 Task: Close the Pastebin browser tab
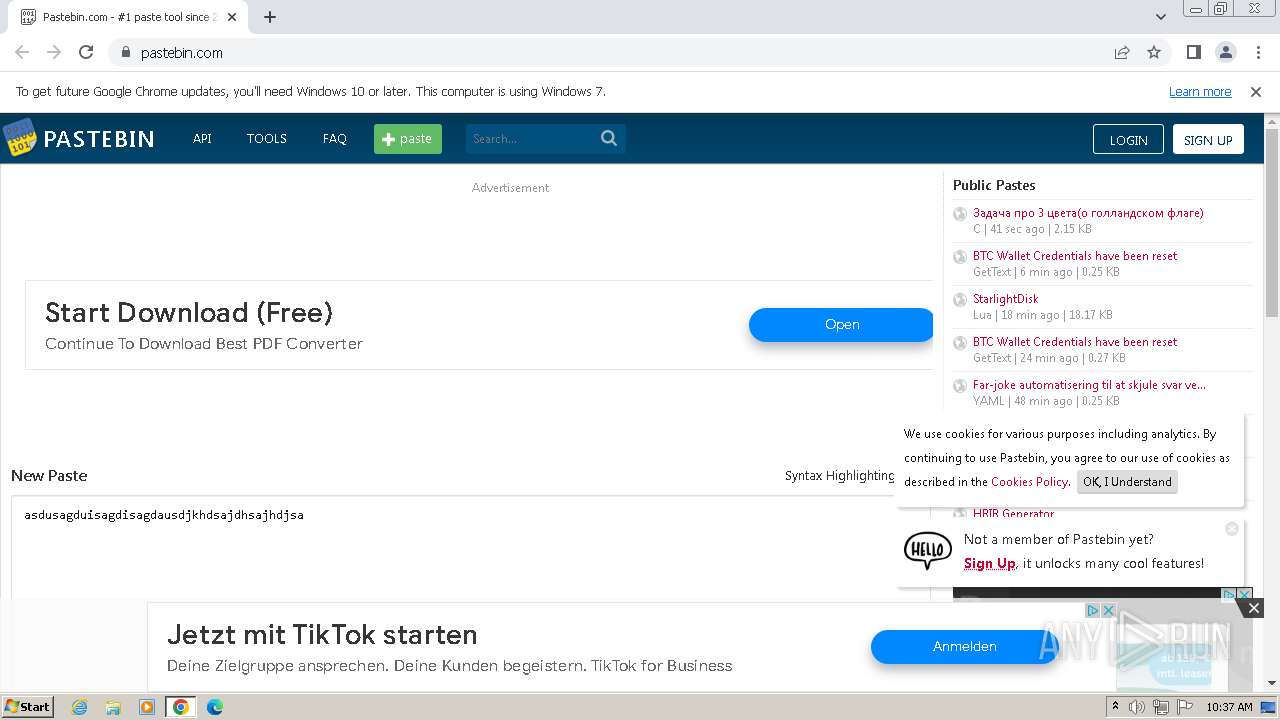point(233,17)
